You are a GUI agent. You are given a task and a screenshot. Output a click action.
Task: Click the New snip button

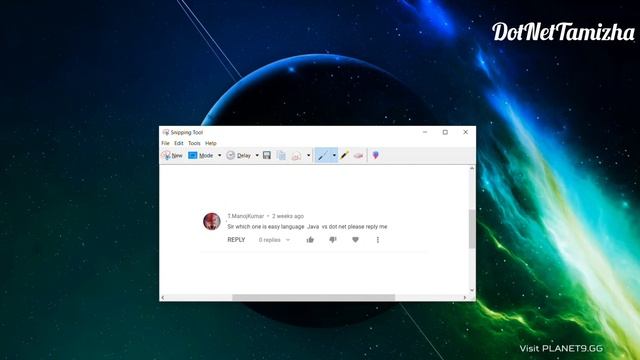click(x=172, y=156)
